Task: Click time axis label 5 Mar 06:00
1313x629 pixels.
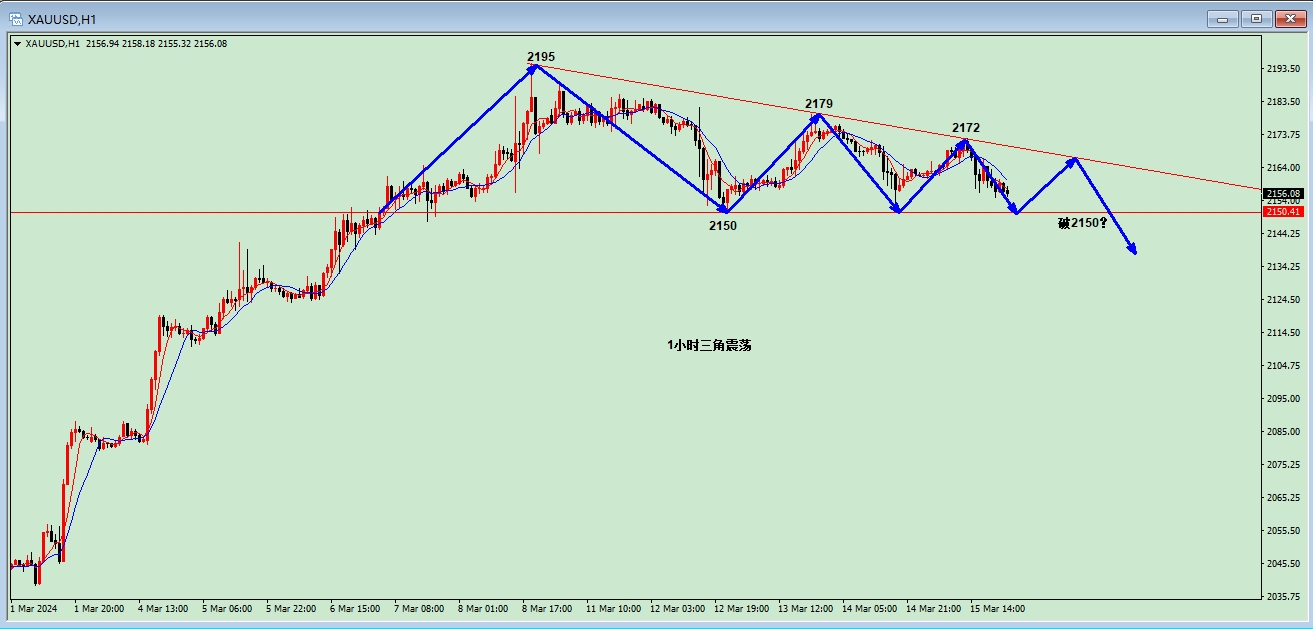Action: [x=229, y=608]
